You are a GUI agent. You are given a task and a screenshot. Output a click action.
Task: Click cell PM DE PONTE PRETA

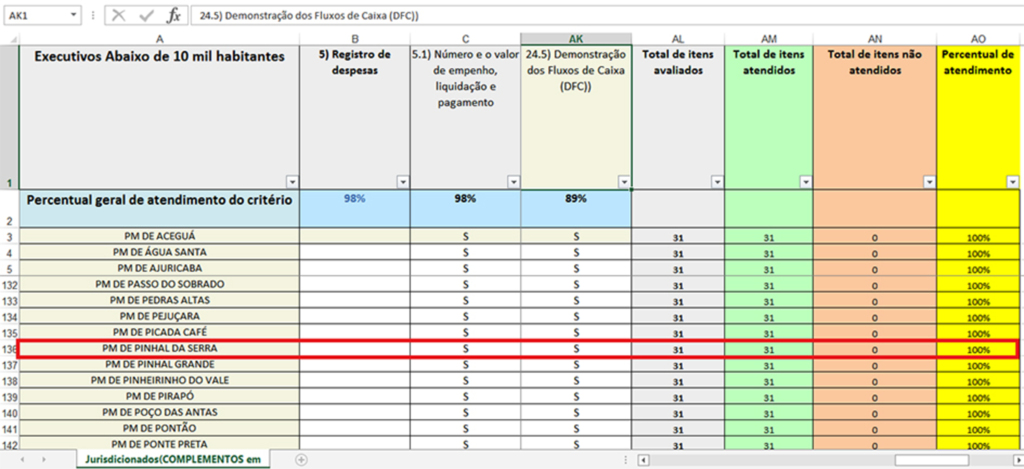point(159,444)
